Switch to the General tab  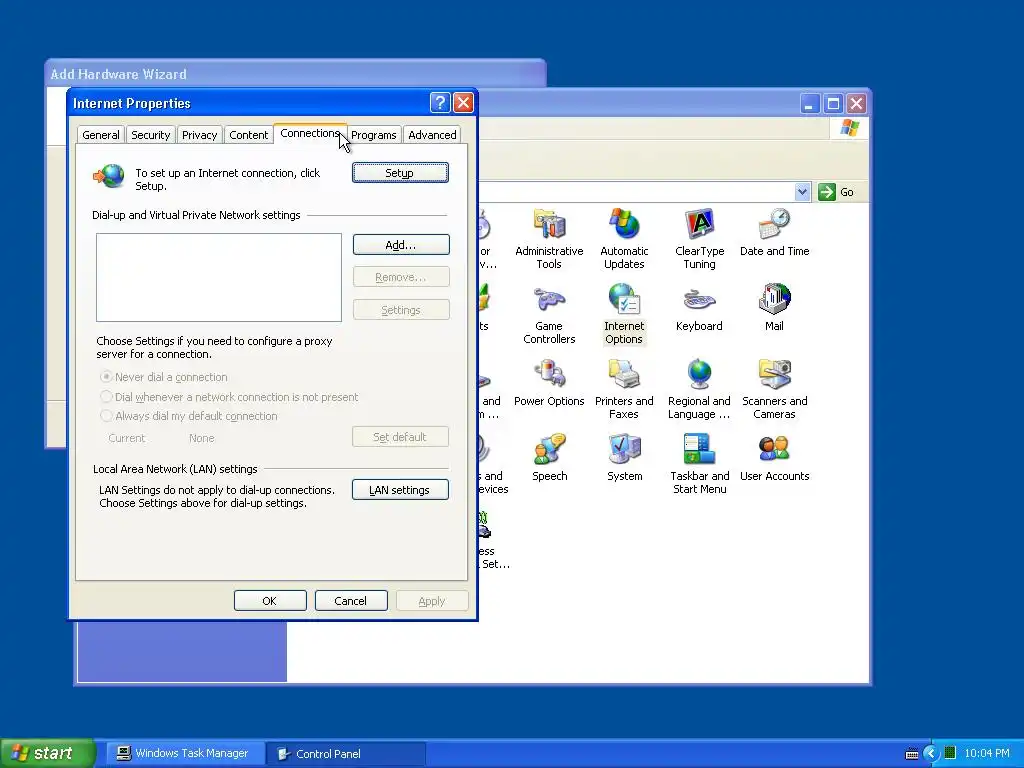coord(101,135)
